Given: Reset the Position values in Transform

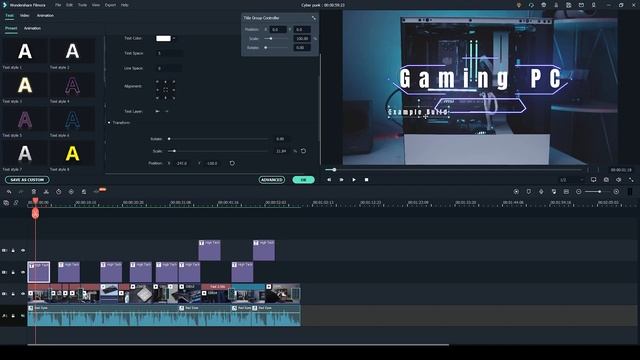Looking at the screenshot, I should [x=232, y=163].
